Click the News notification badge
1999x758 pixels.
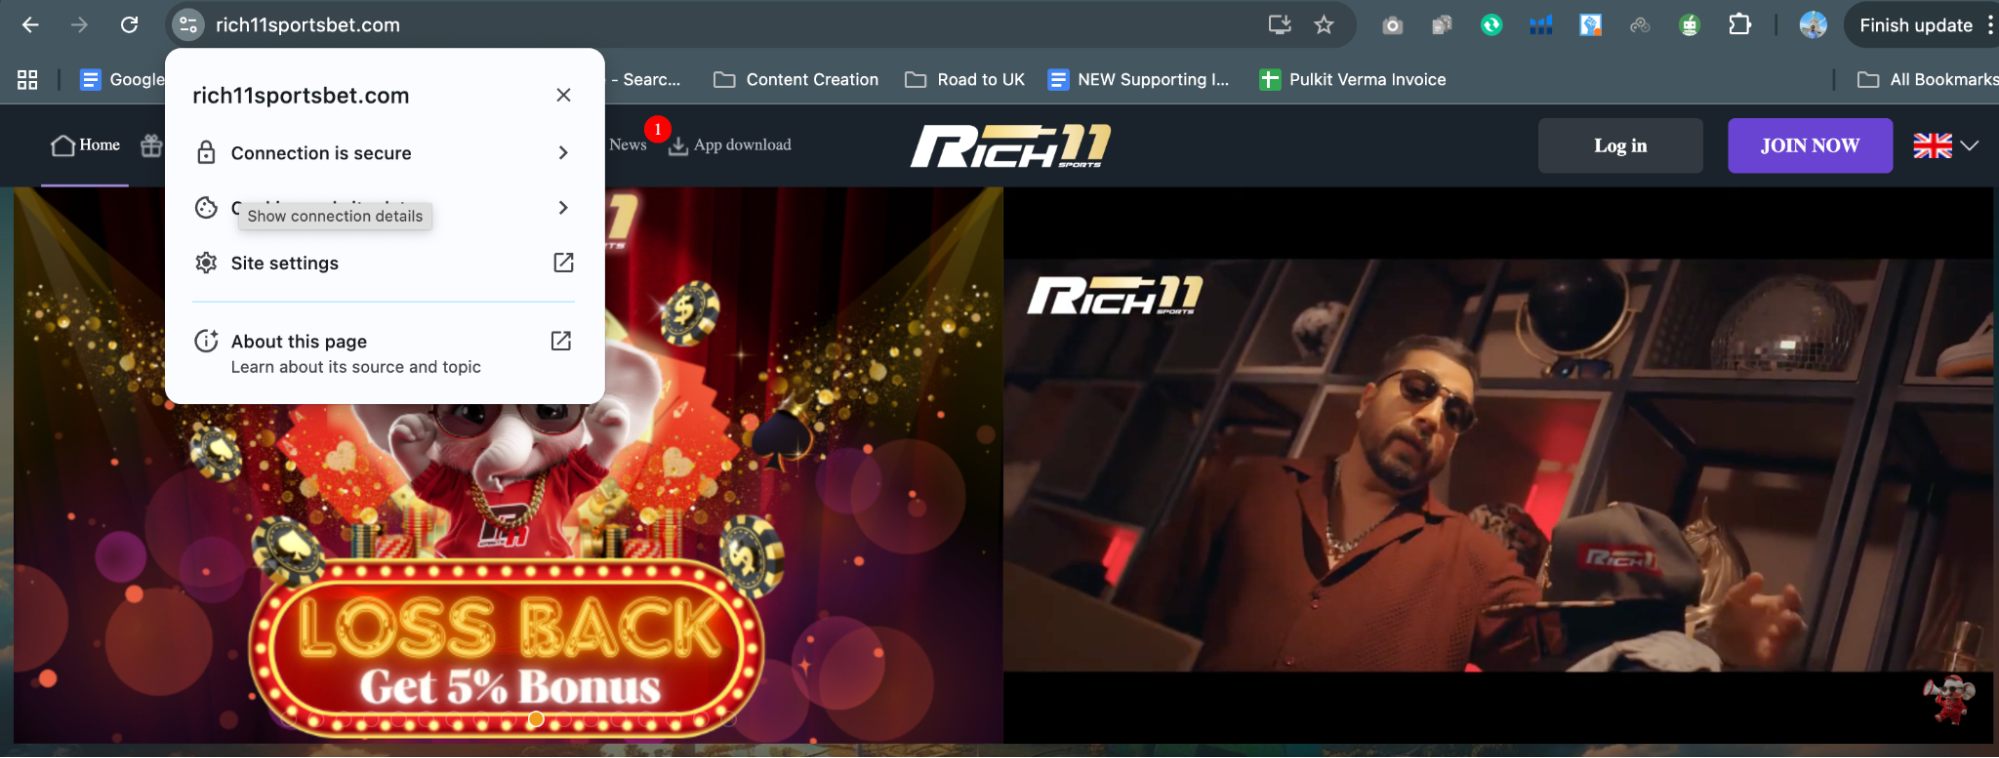[658, 129]
